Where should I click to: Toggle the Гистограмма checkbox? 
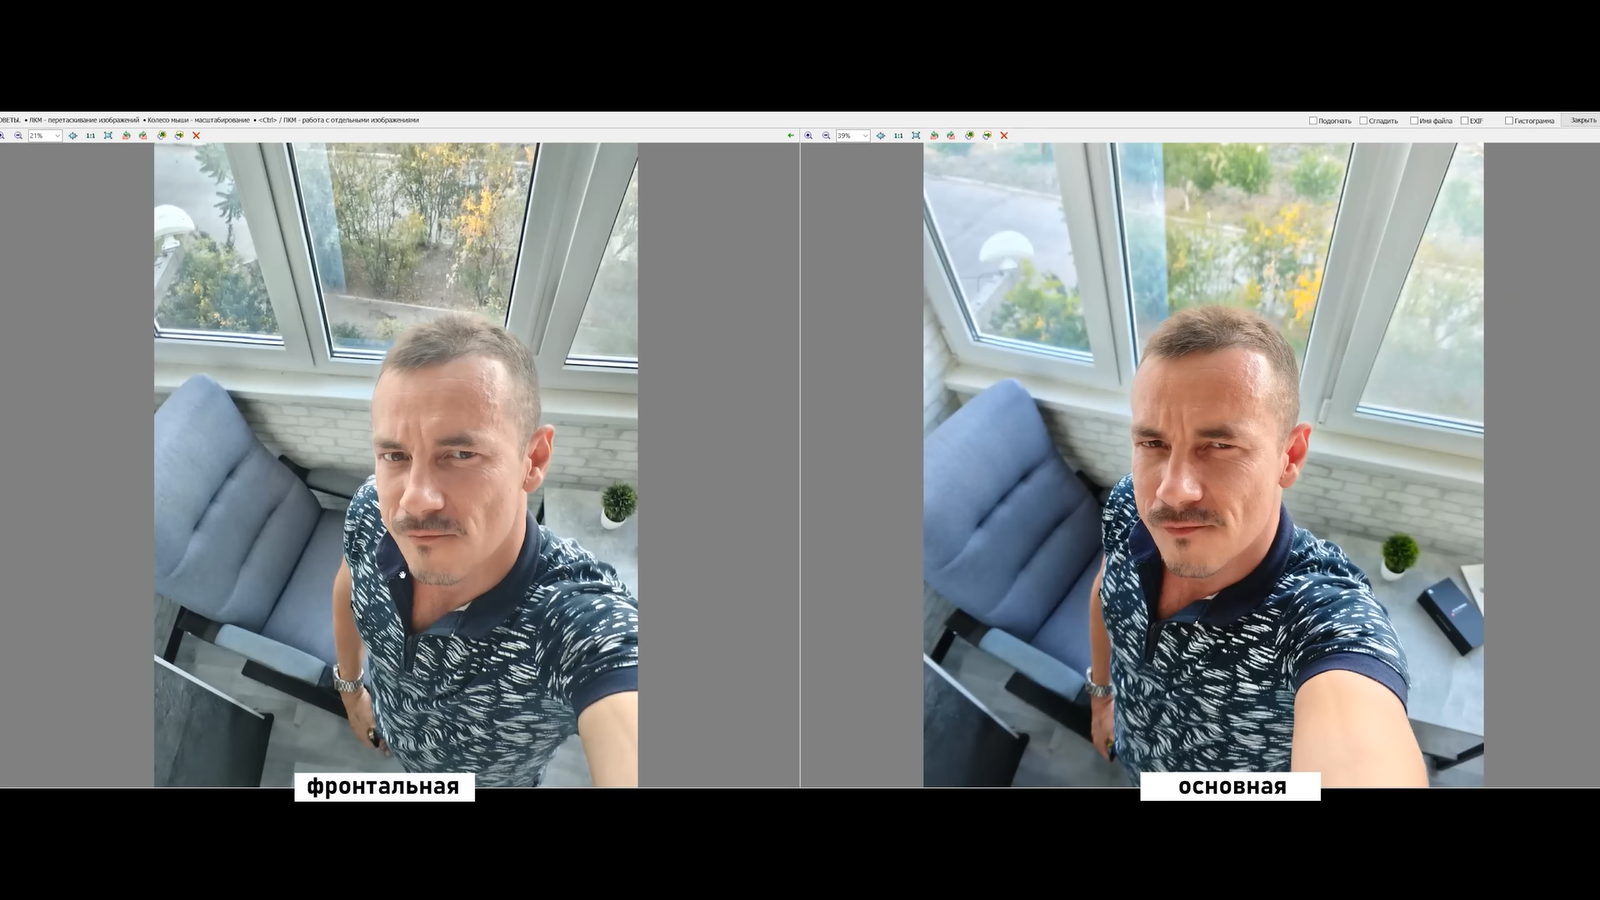click(1509, 121)
